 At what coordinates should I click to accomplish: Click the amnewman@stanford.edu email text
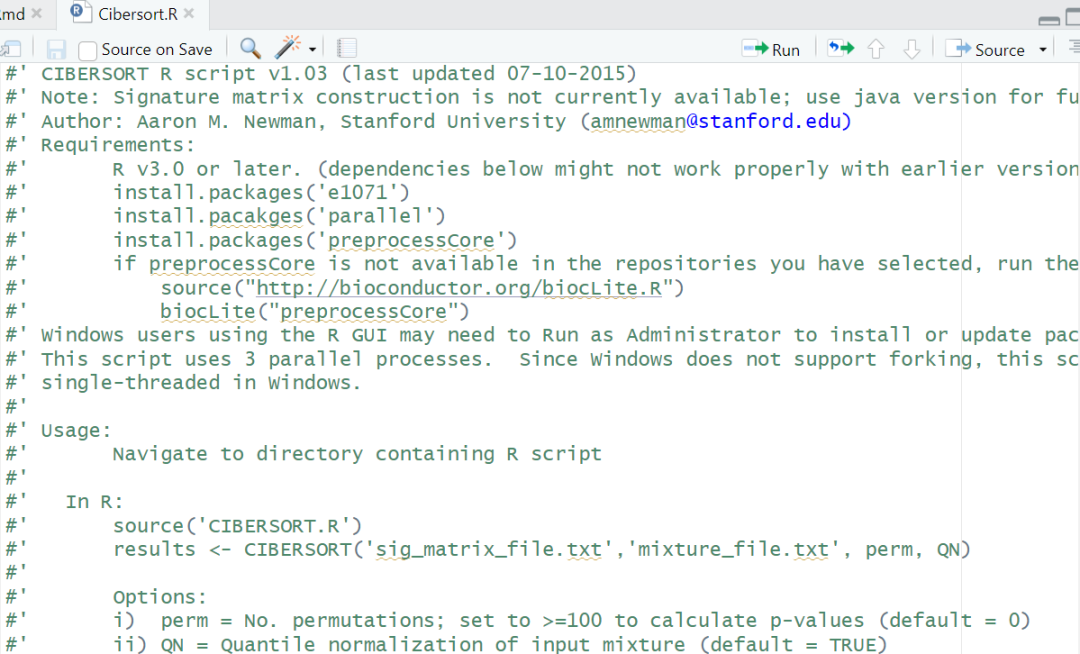pos(718,121)
